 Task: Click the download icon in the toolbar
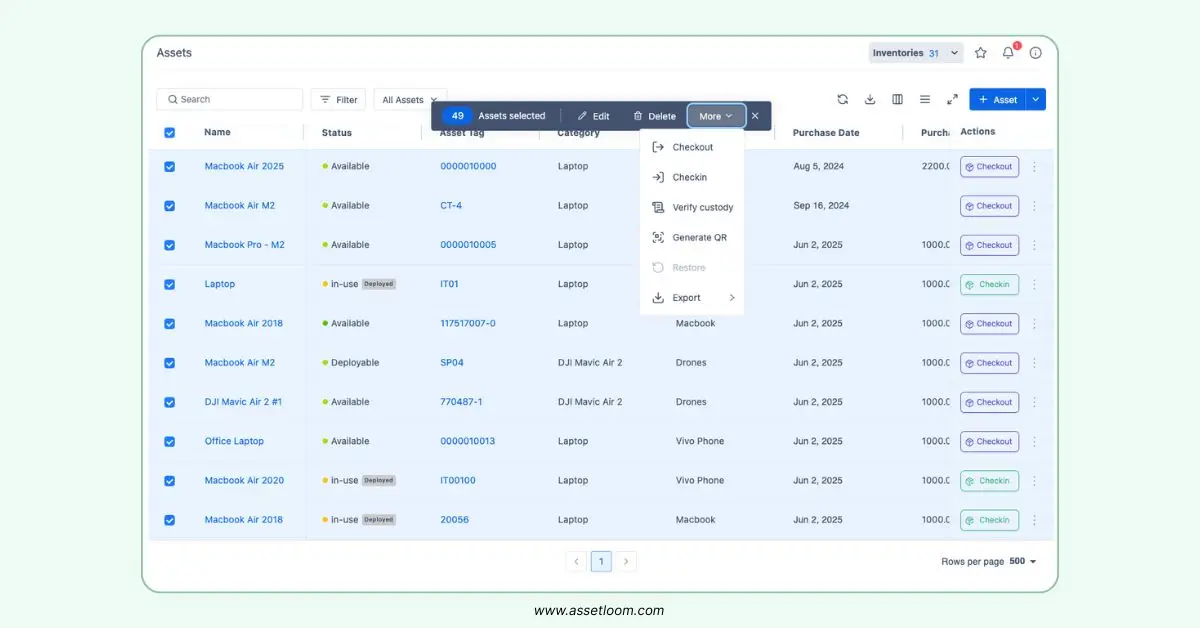tap(870, 99)
